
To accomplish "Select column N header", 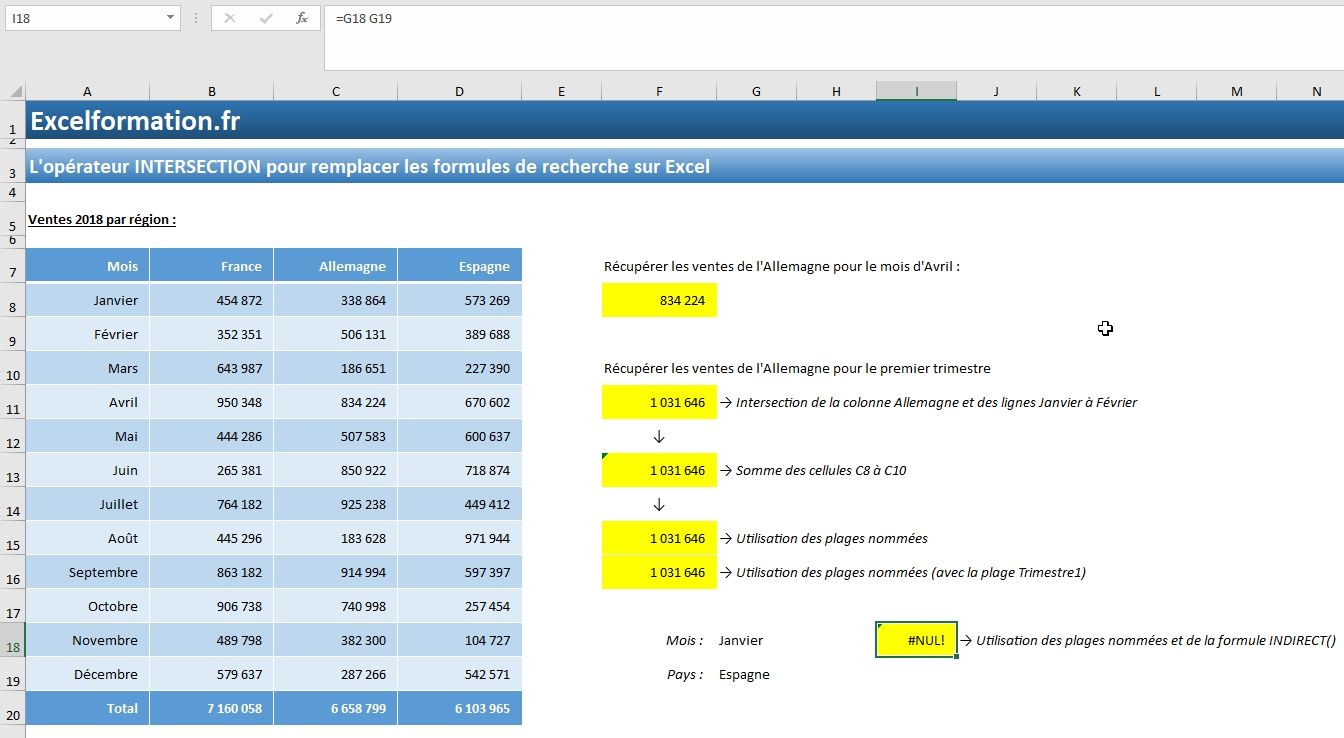I will click(x=1316, y=91).
